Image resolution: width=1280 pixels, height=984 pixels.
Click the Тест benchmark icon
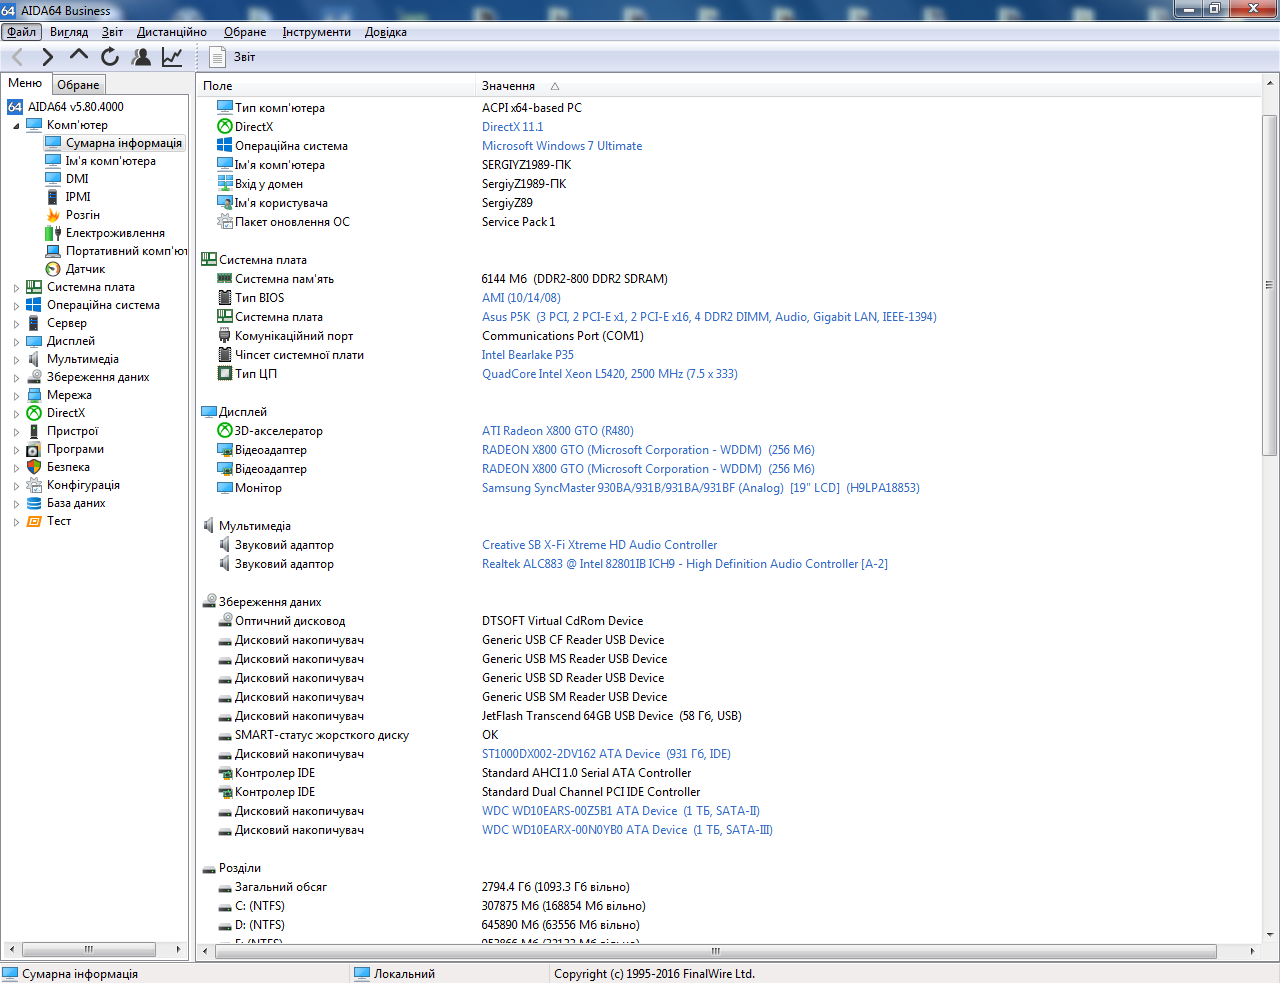34,521
